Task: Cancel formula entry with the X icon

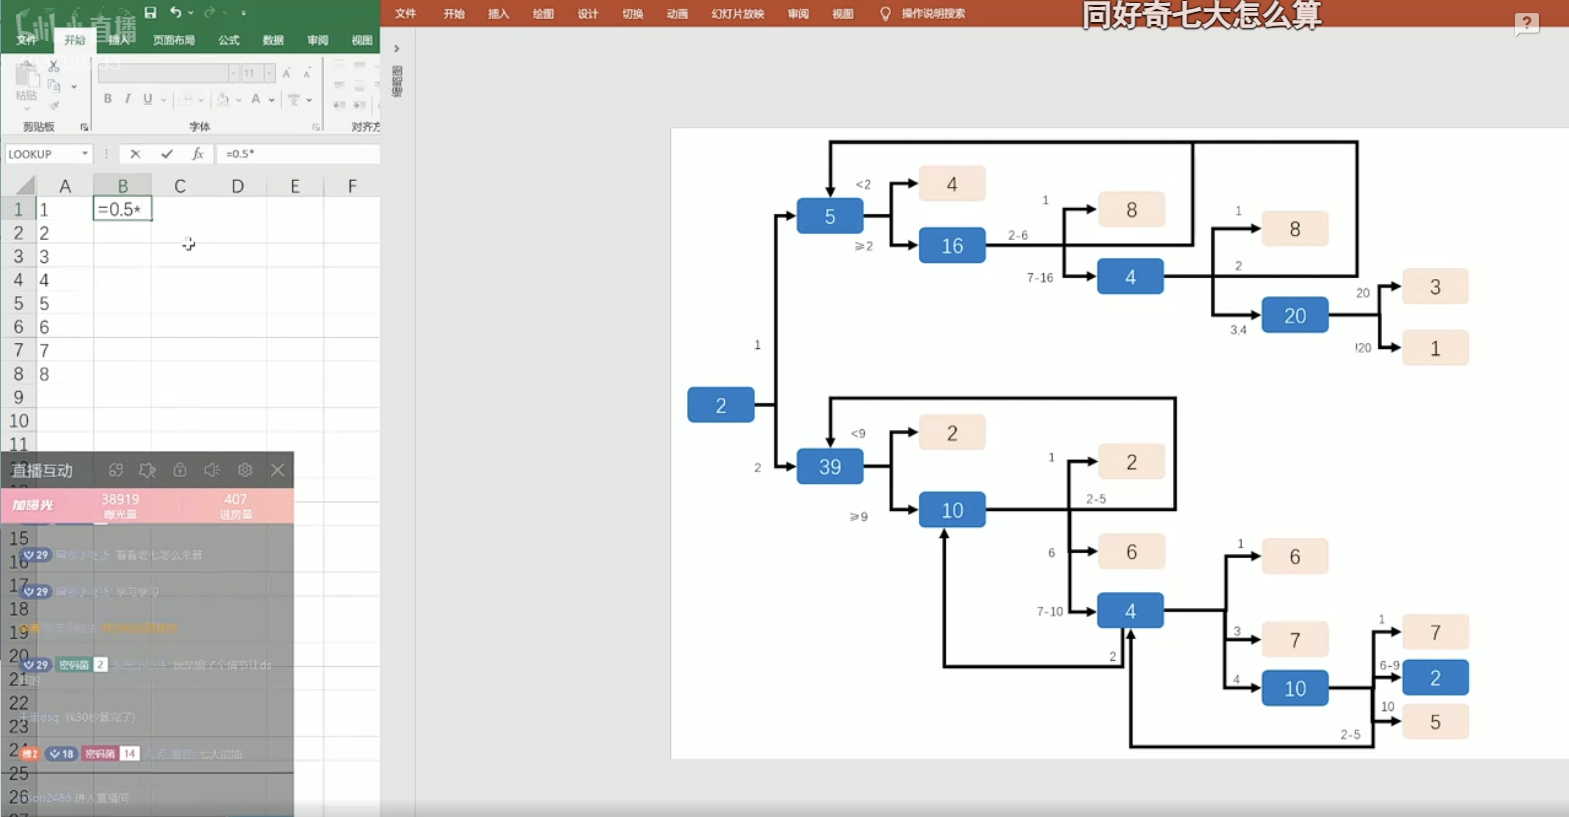Action: coord(135,154)
